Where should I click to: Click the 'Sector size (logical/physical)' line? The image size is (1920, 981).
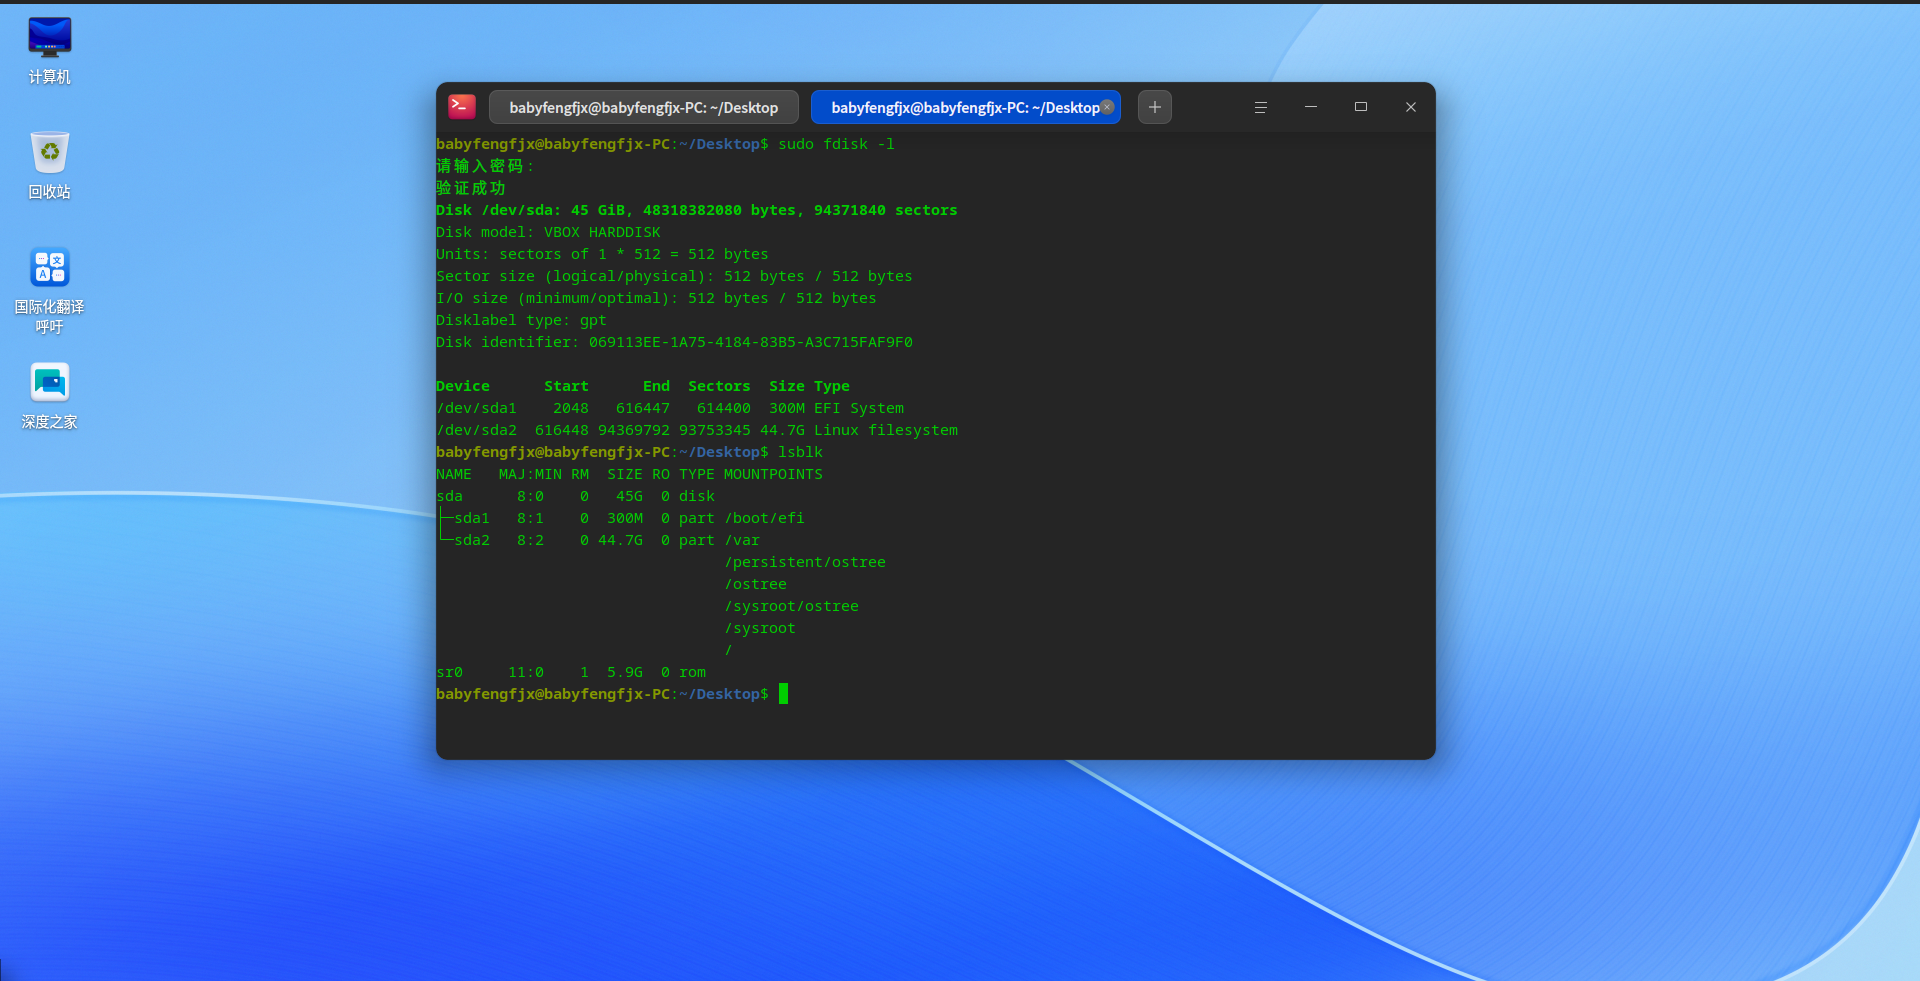point(674,276)
